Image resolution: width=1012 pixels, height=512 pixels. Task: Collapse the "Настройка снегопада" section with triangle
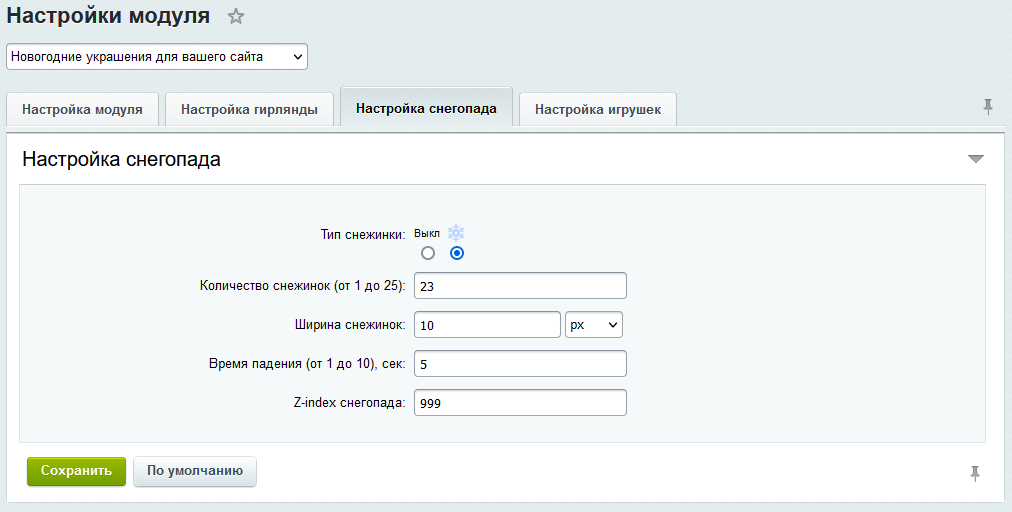(x=976, y=159)
